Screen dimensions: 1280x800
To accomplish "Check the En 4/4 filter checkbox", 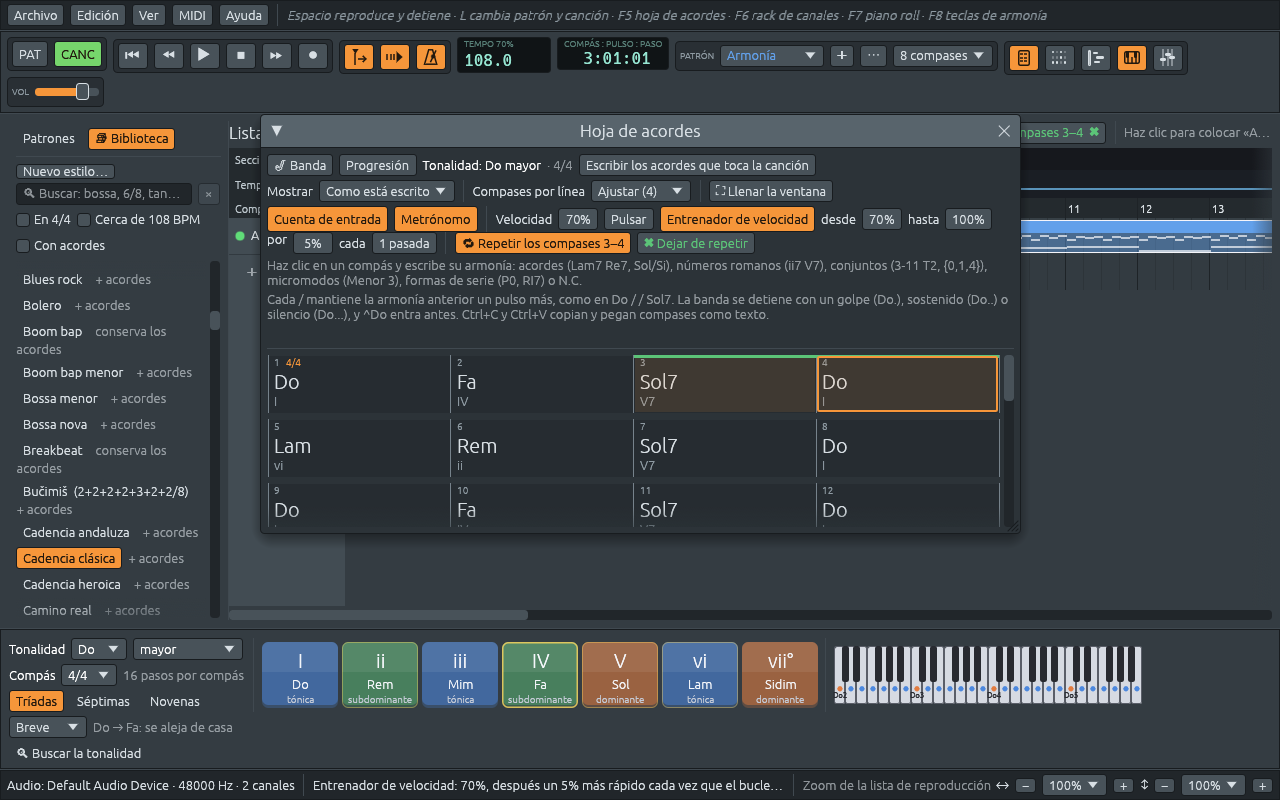I will 23,220.
